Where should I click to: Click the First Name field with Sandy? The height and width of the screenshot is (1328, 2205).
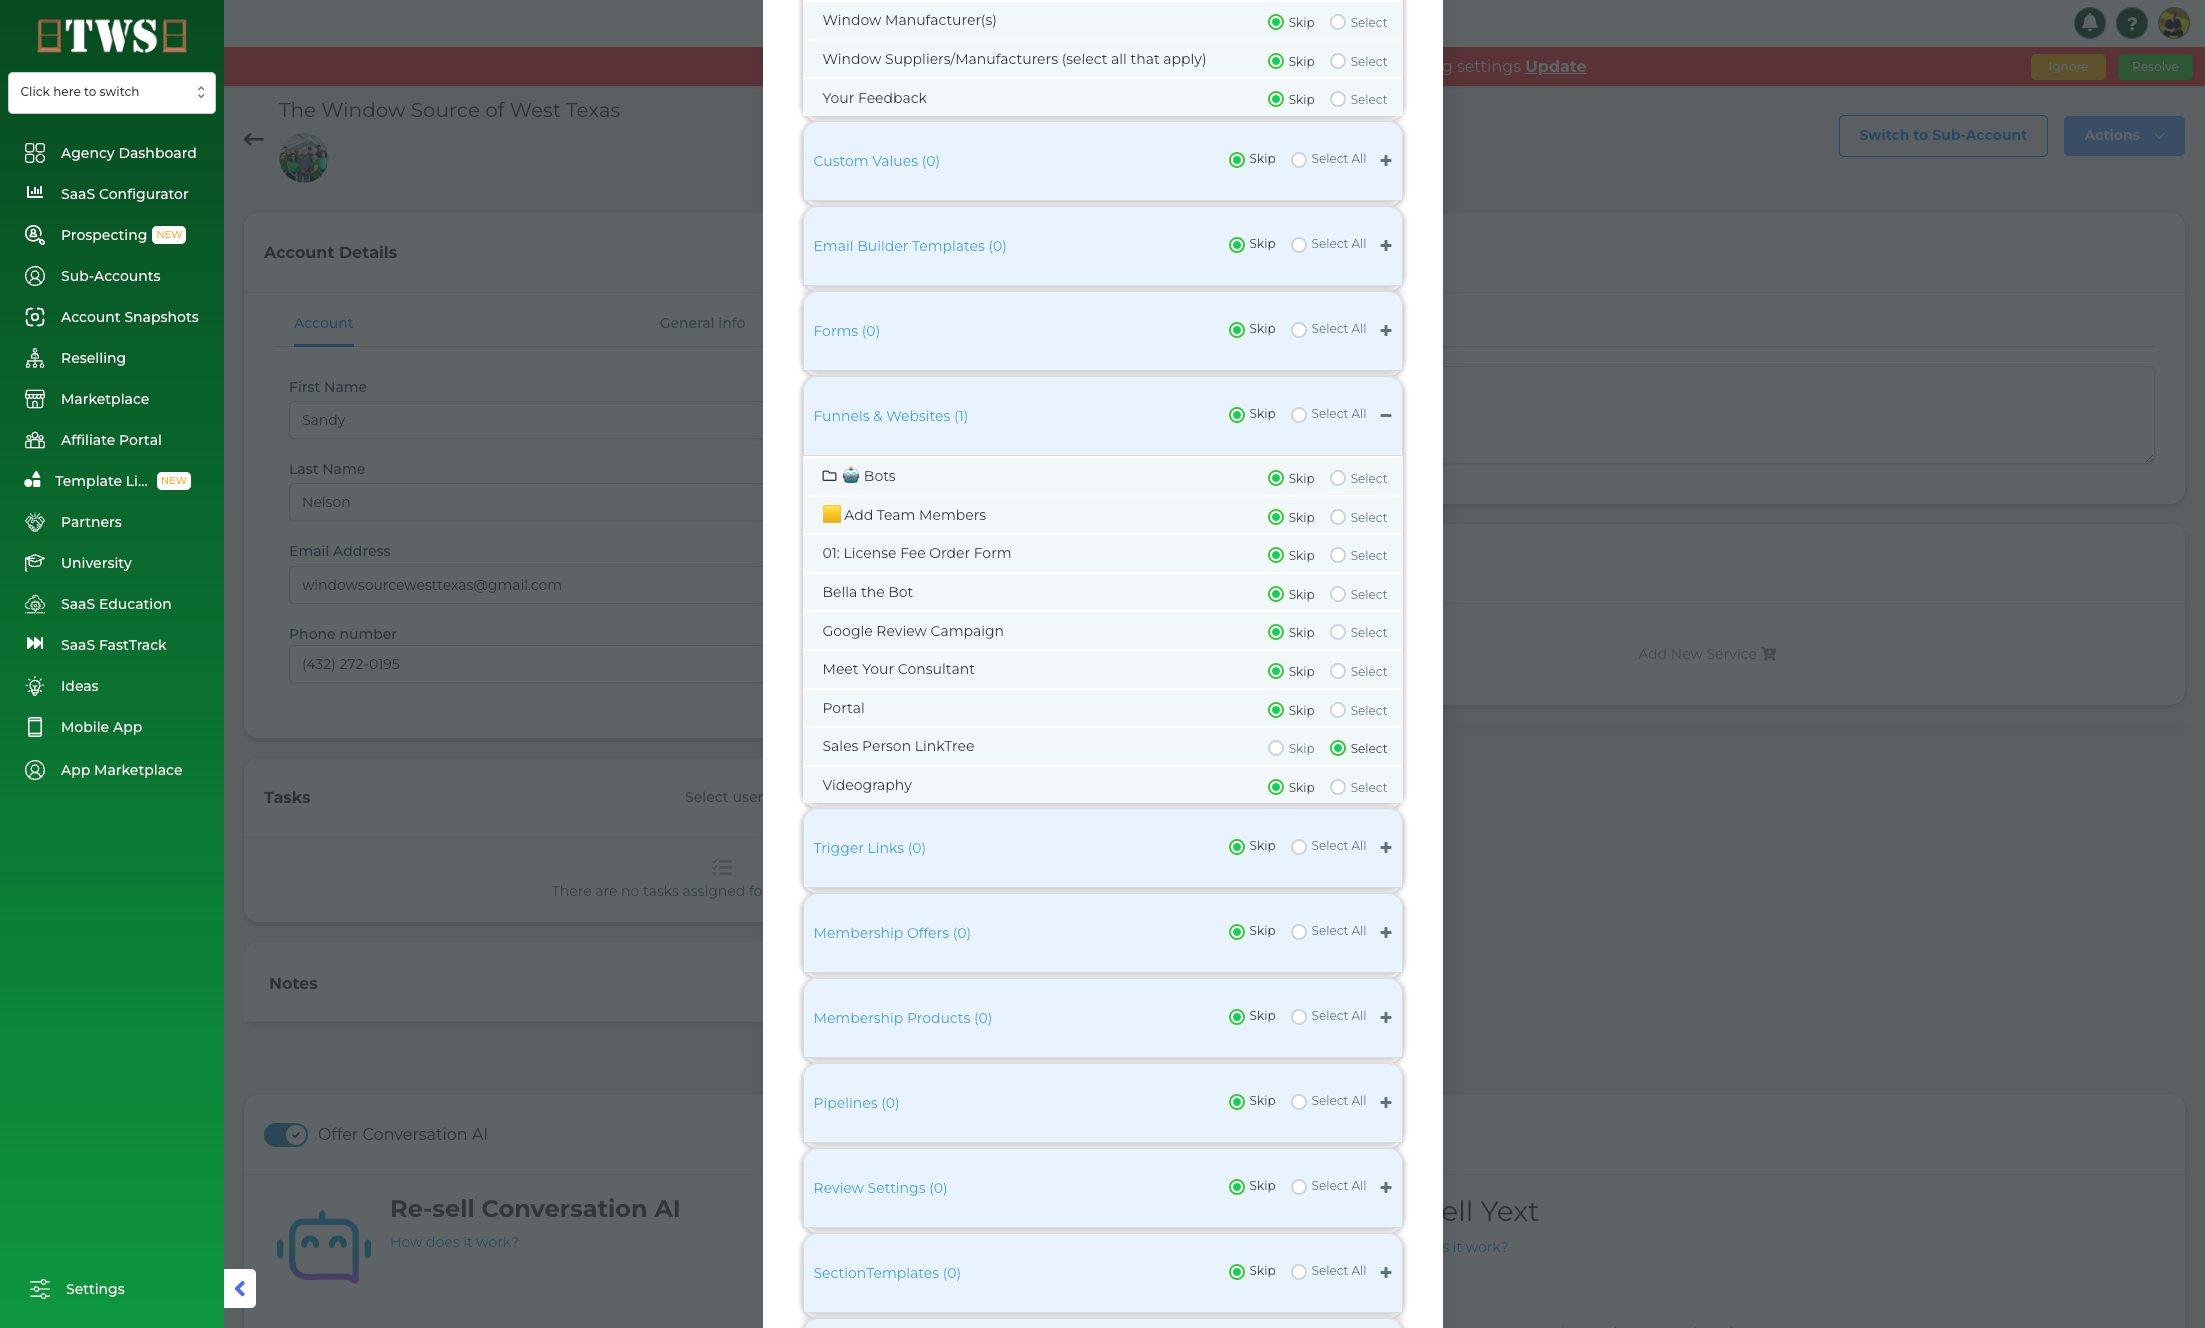click(x=526, y=420)
